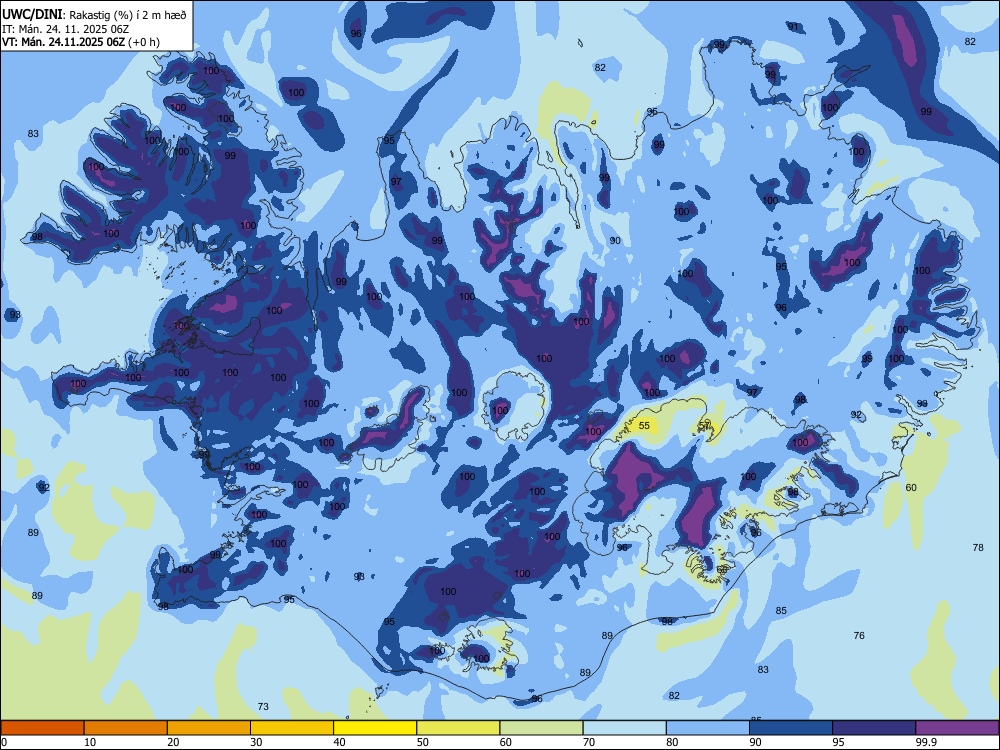1000x750 pixels.
Task: Click the UWC/DINI title text
Action: pos(32,15)
